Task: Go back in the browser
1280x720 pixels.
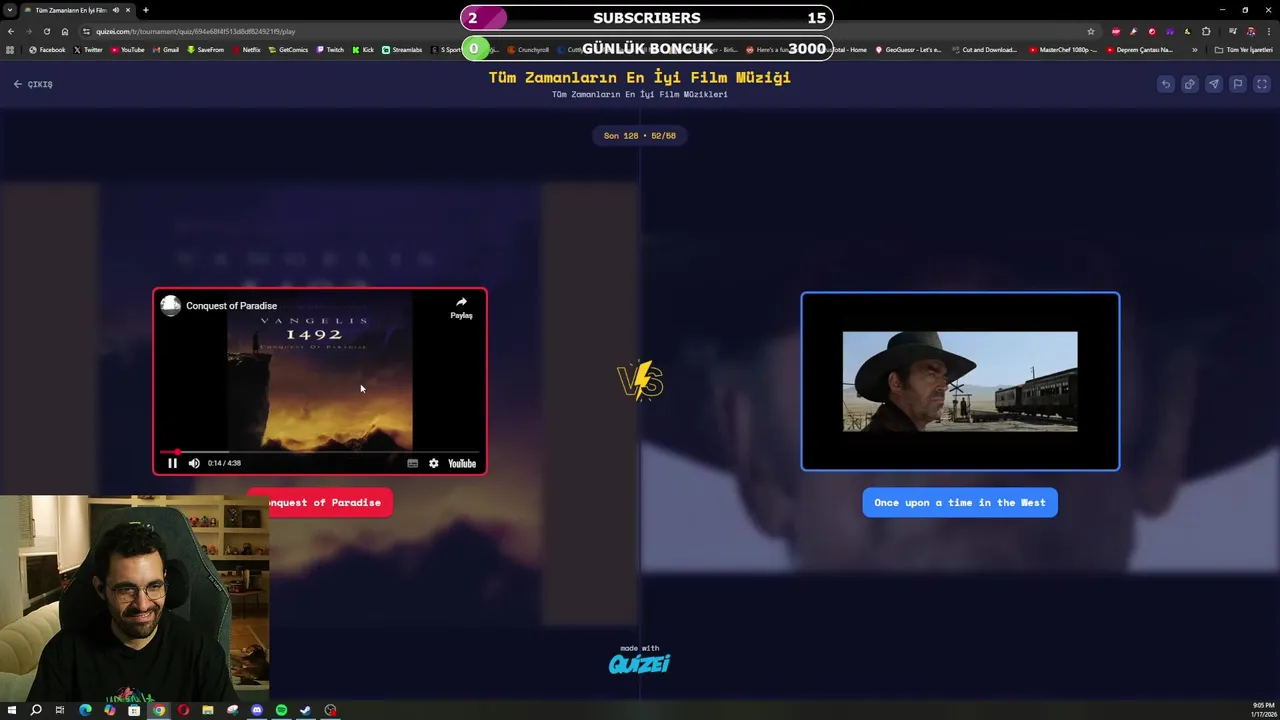Action: pos(11,31)
